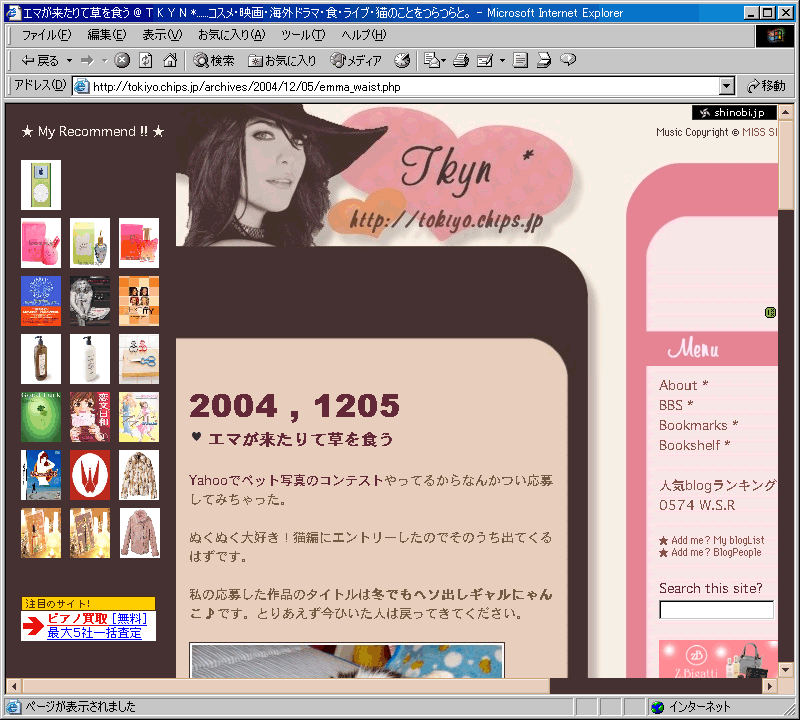Click the brown pump bottle thumbnail
Image resolution: width=800 pixels, height=720 pixels.
[41, 359]
